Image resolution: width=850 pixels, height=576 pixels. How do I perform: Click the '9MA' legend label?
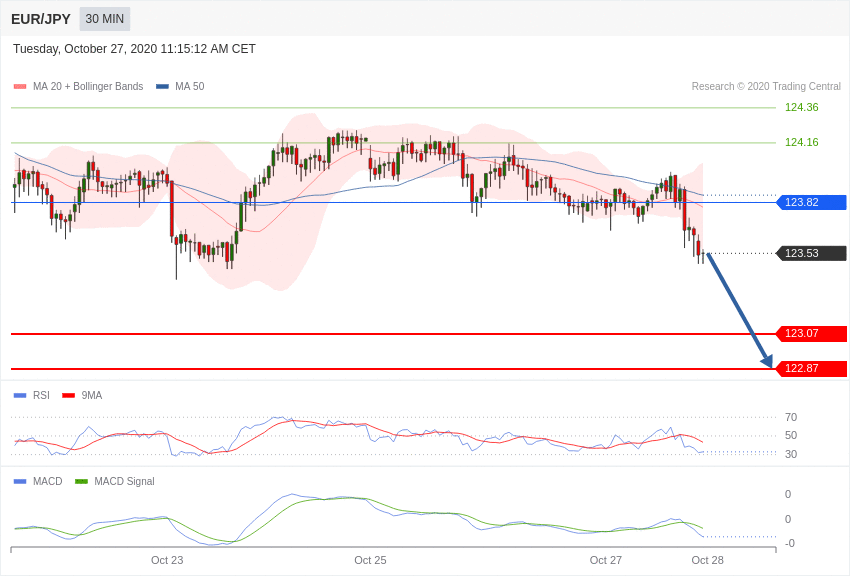[92, 396]
